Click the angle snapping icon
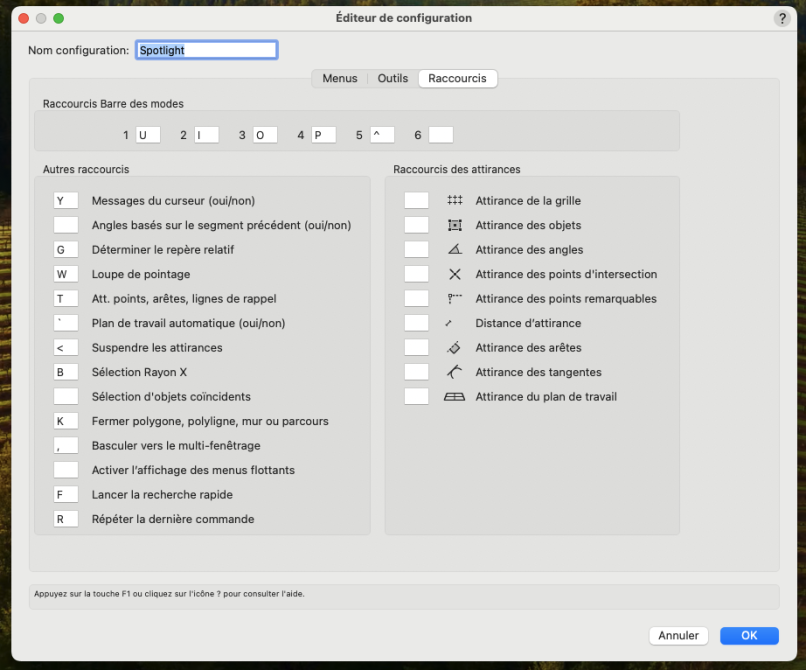This screenshot has width=806, height=670. [454, 250]
